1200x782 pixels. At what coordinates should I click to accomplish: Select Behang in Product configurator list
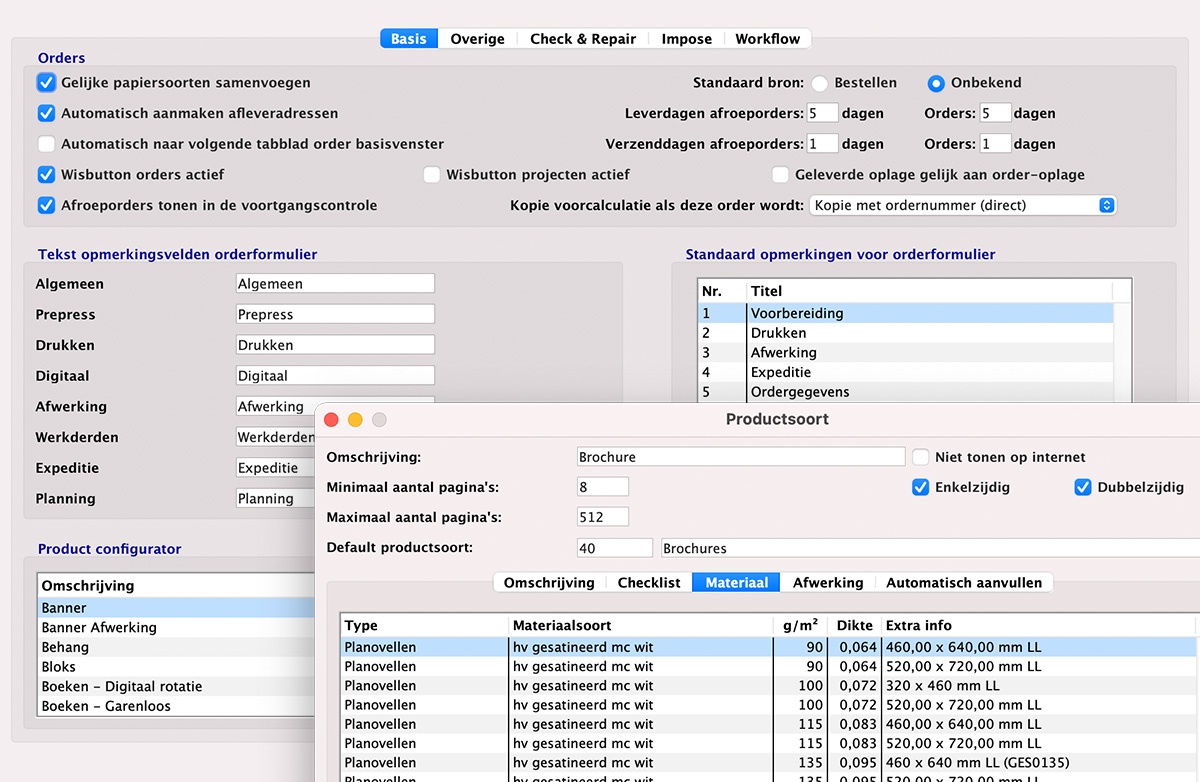[x=177, y=647]
